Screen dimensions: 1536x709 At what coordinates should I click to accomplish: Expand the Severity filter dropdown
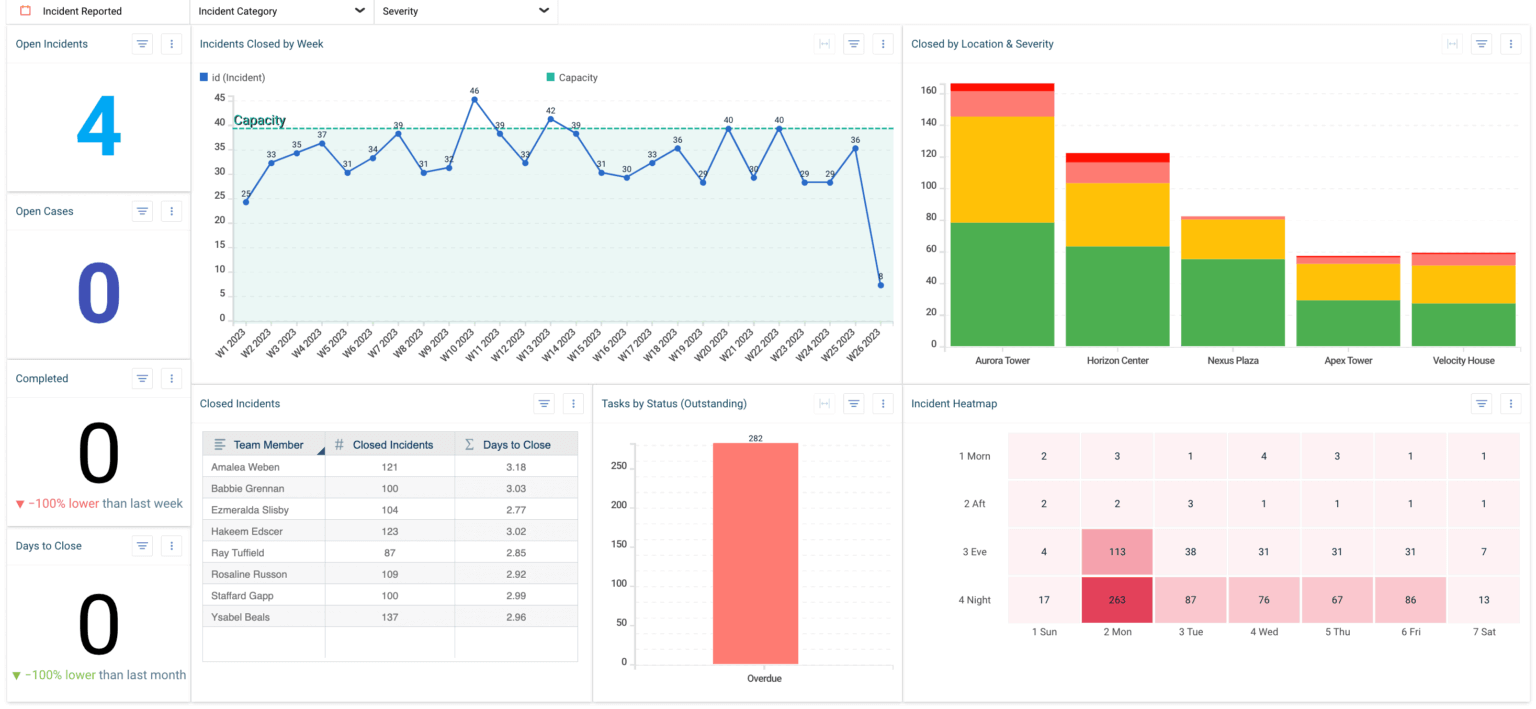(x=544, y=11)
